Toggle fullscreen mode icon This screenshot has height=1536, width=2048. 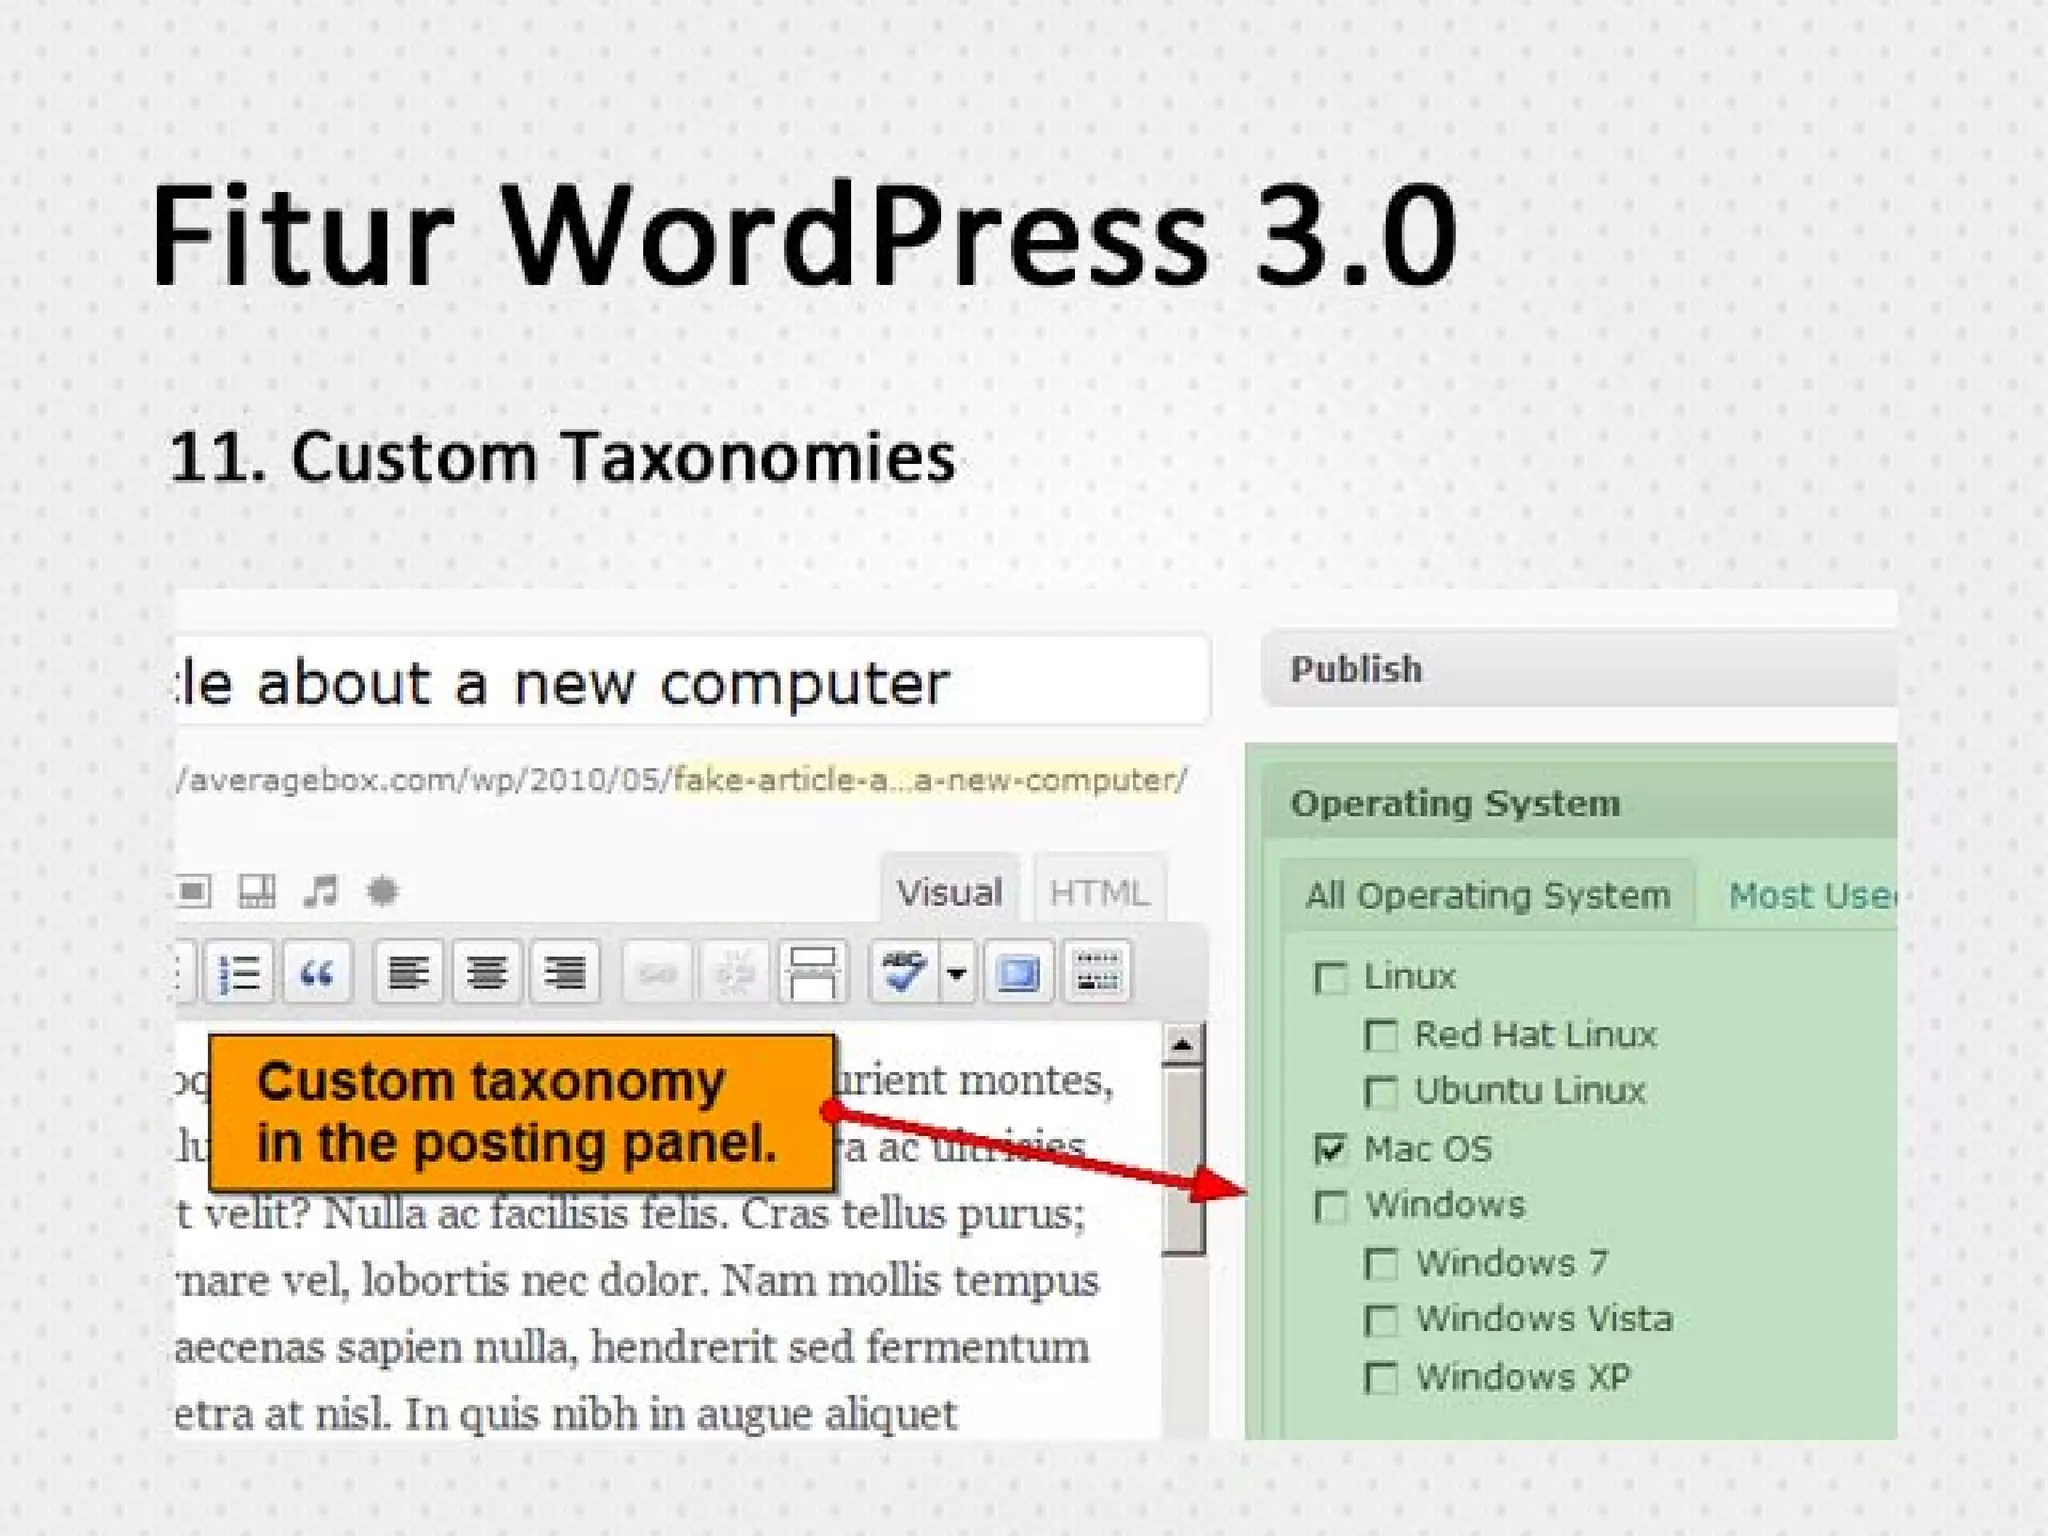pyautogui.click(x=1018, y=972)
